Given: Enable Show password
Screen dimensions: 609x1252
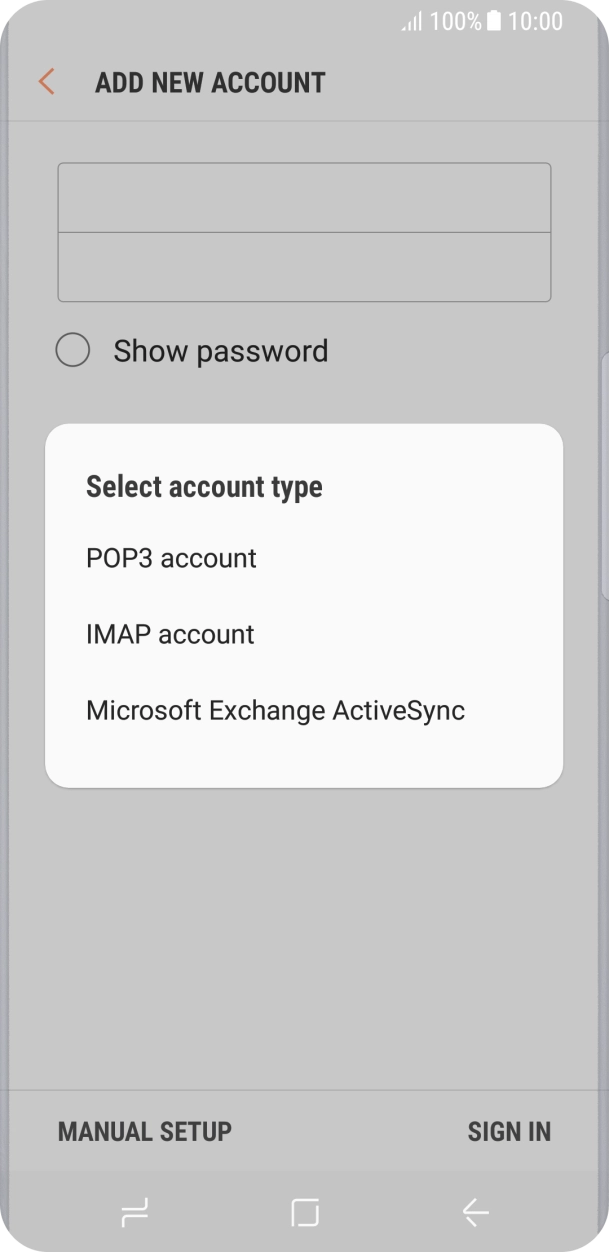Looking at the screenshot, I should (x=72, y=351).
